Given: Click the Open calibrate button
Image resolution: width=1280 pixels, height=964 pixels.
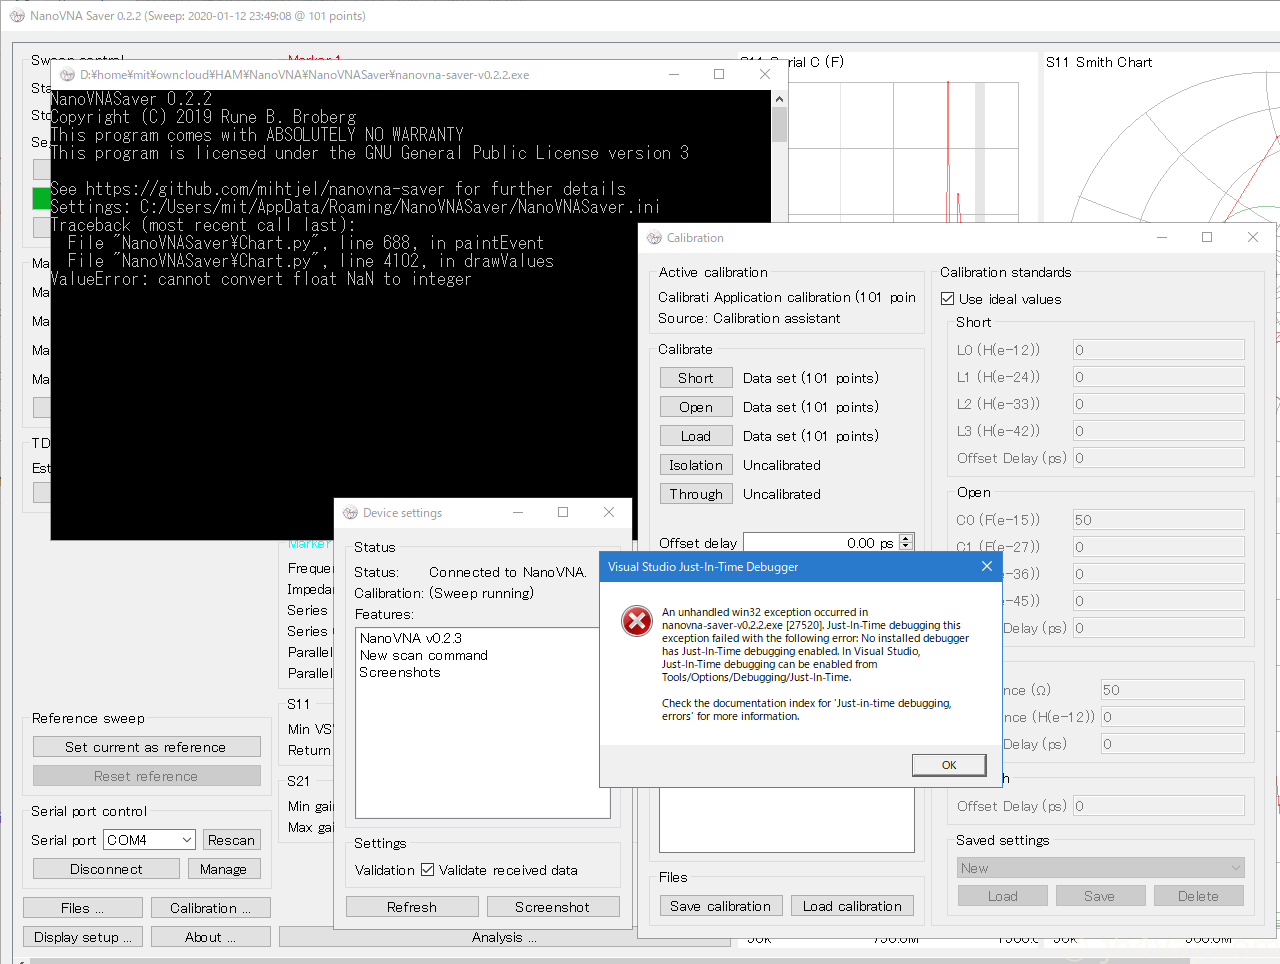Looking at the screenshot, I should coord(696,407).
